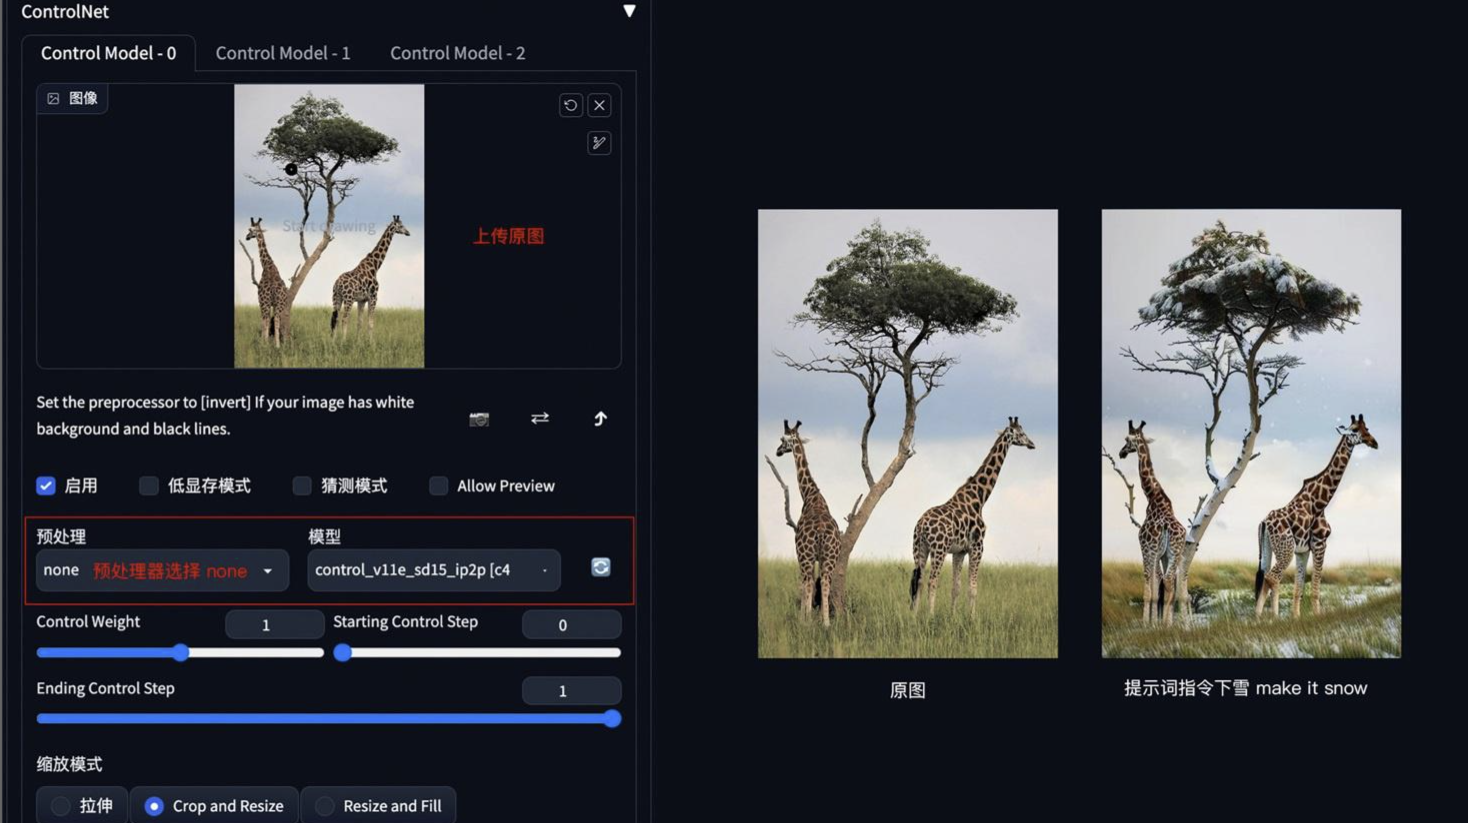
Task: Click the Ending Control Step value field
Action: [571, 690]
